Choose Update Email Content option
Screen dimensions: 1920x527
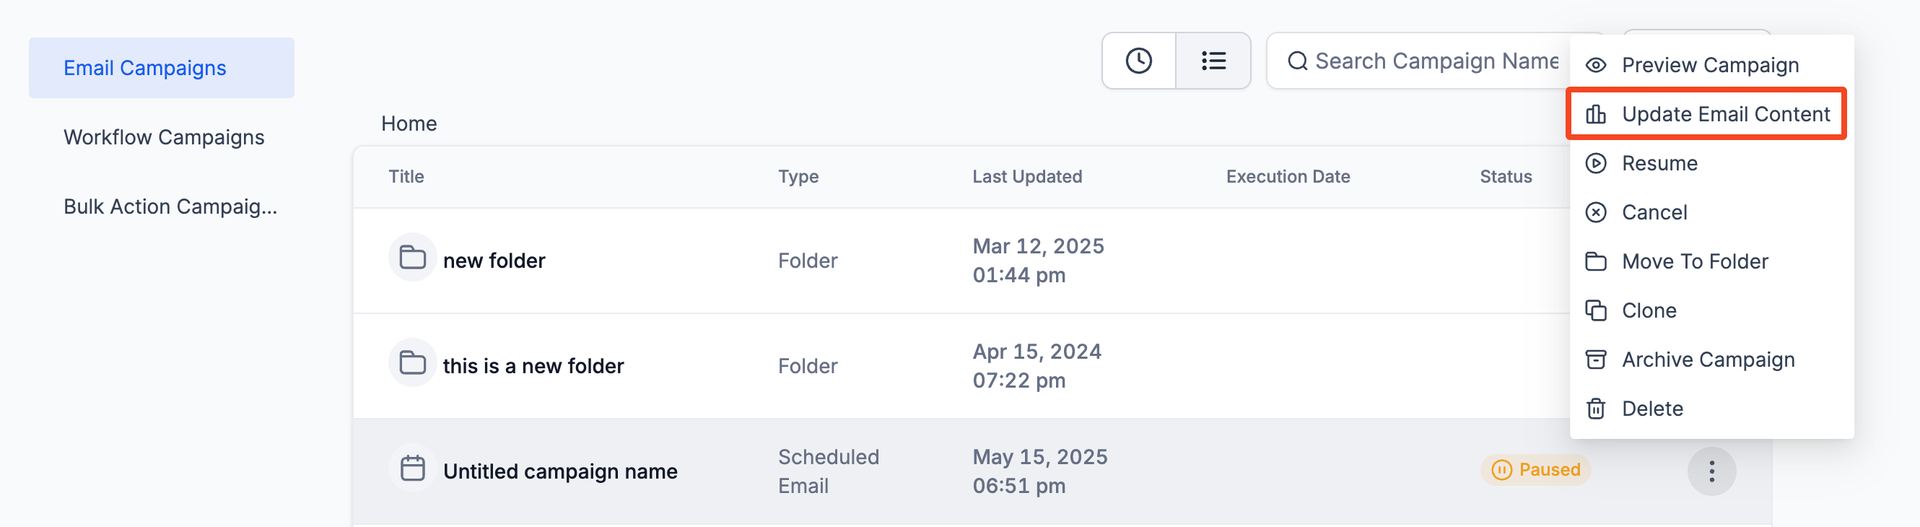tap(1706, 114)
